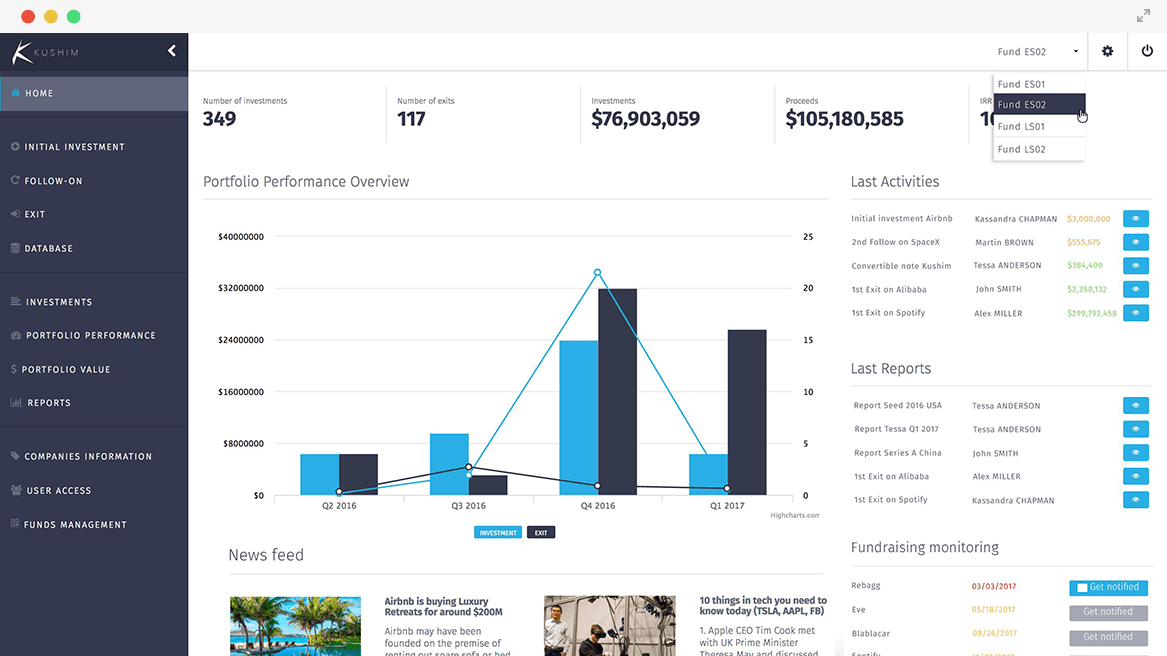1167x656 pixels.
Task: Open Portfolio Performance from the sidebar
Action: click(x=90, y=336)
